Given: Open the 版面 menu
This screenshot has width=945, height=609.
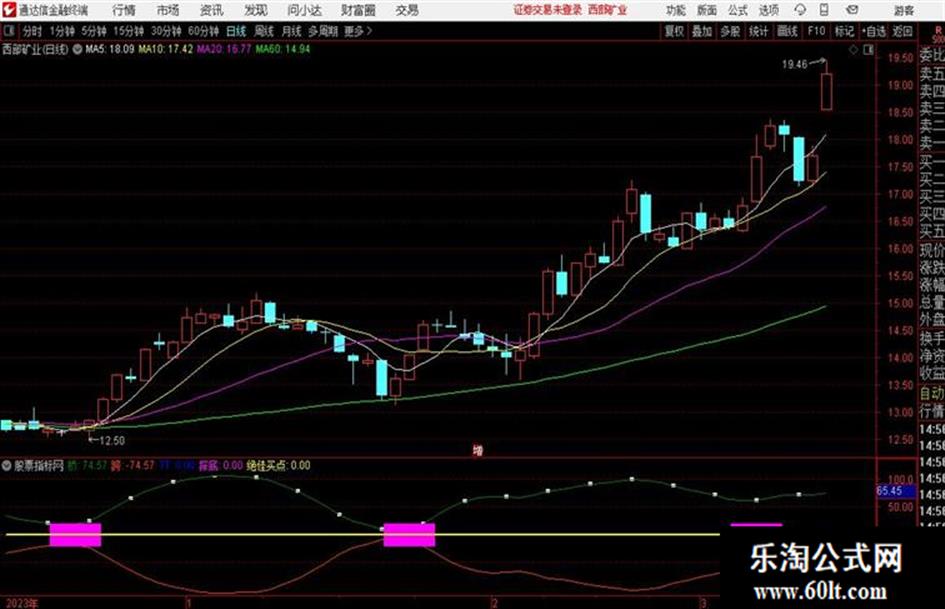Looking at the screenshot, I should click(707, 10).
